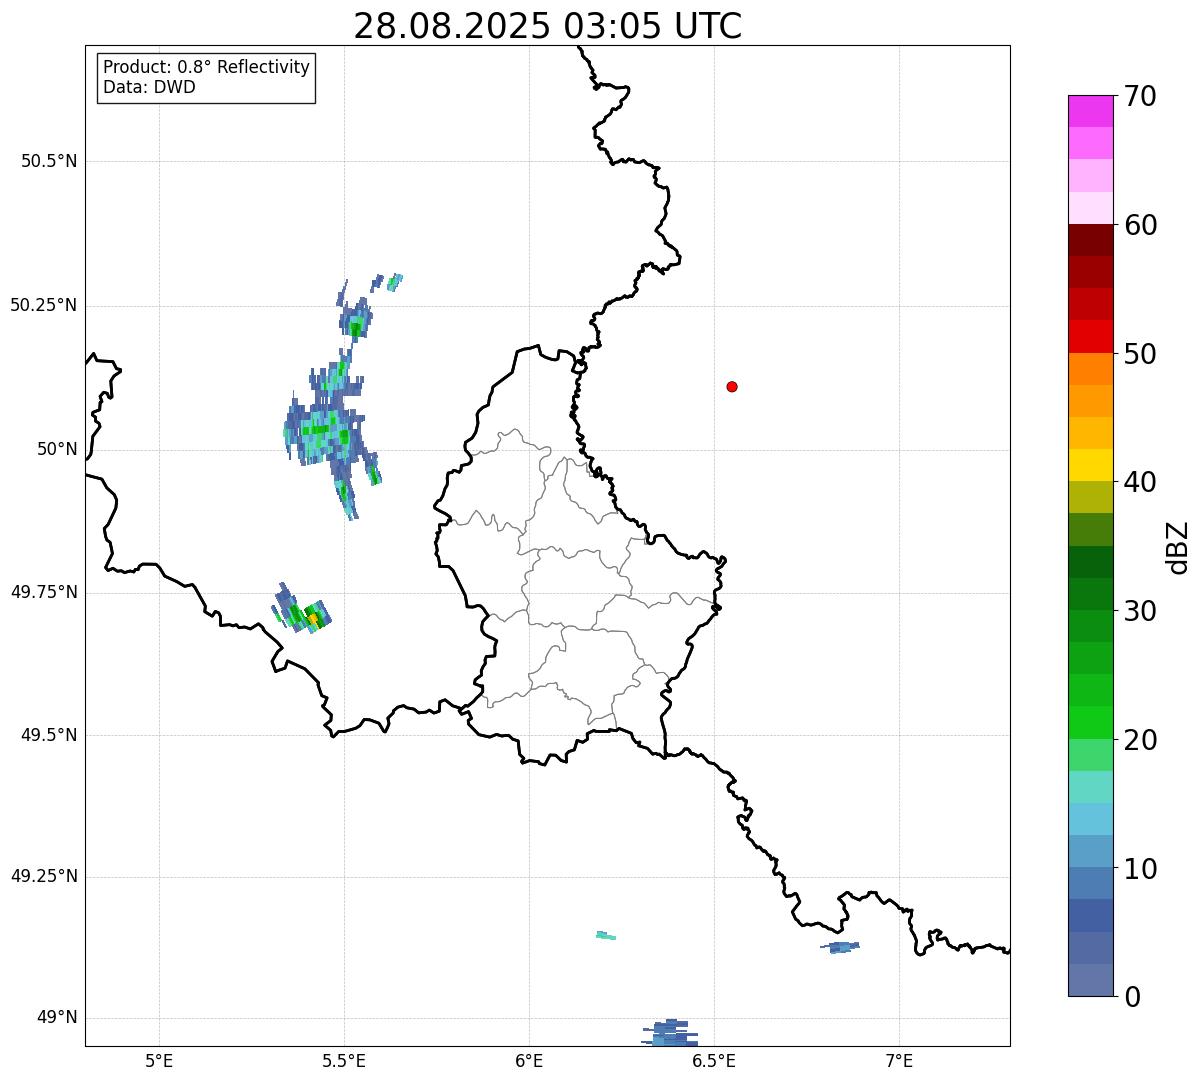Image resolution: width=1202 pixels, height=1081 pixels.
Task: Click the bright green colorbar swatch above 20
Action: [1090, 722]
